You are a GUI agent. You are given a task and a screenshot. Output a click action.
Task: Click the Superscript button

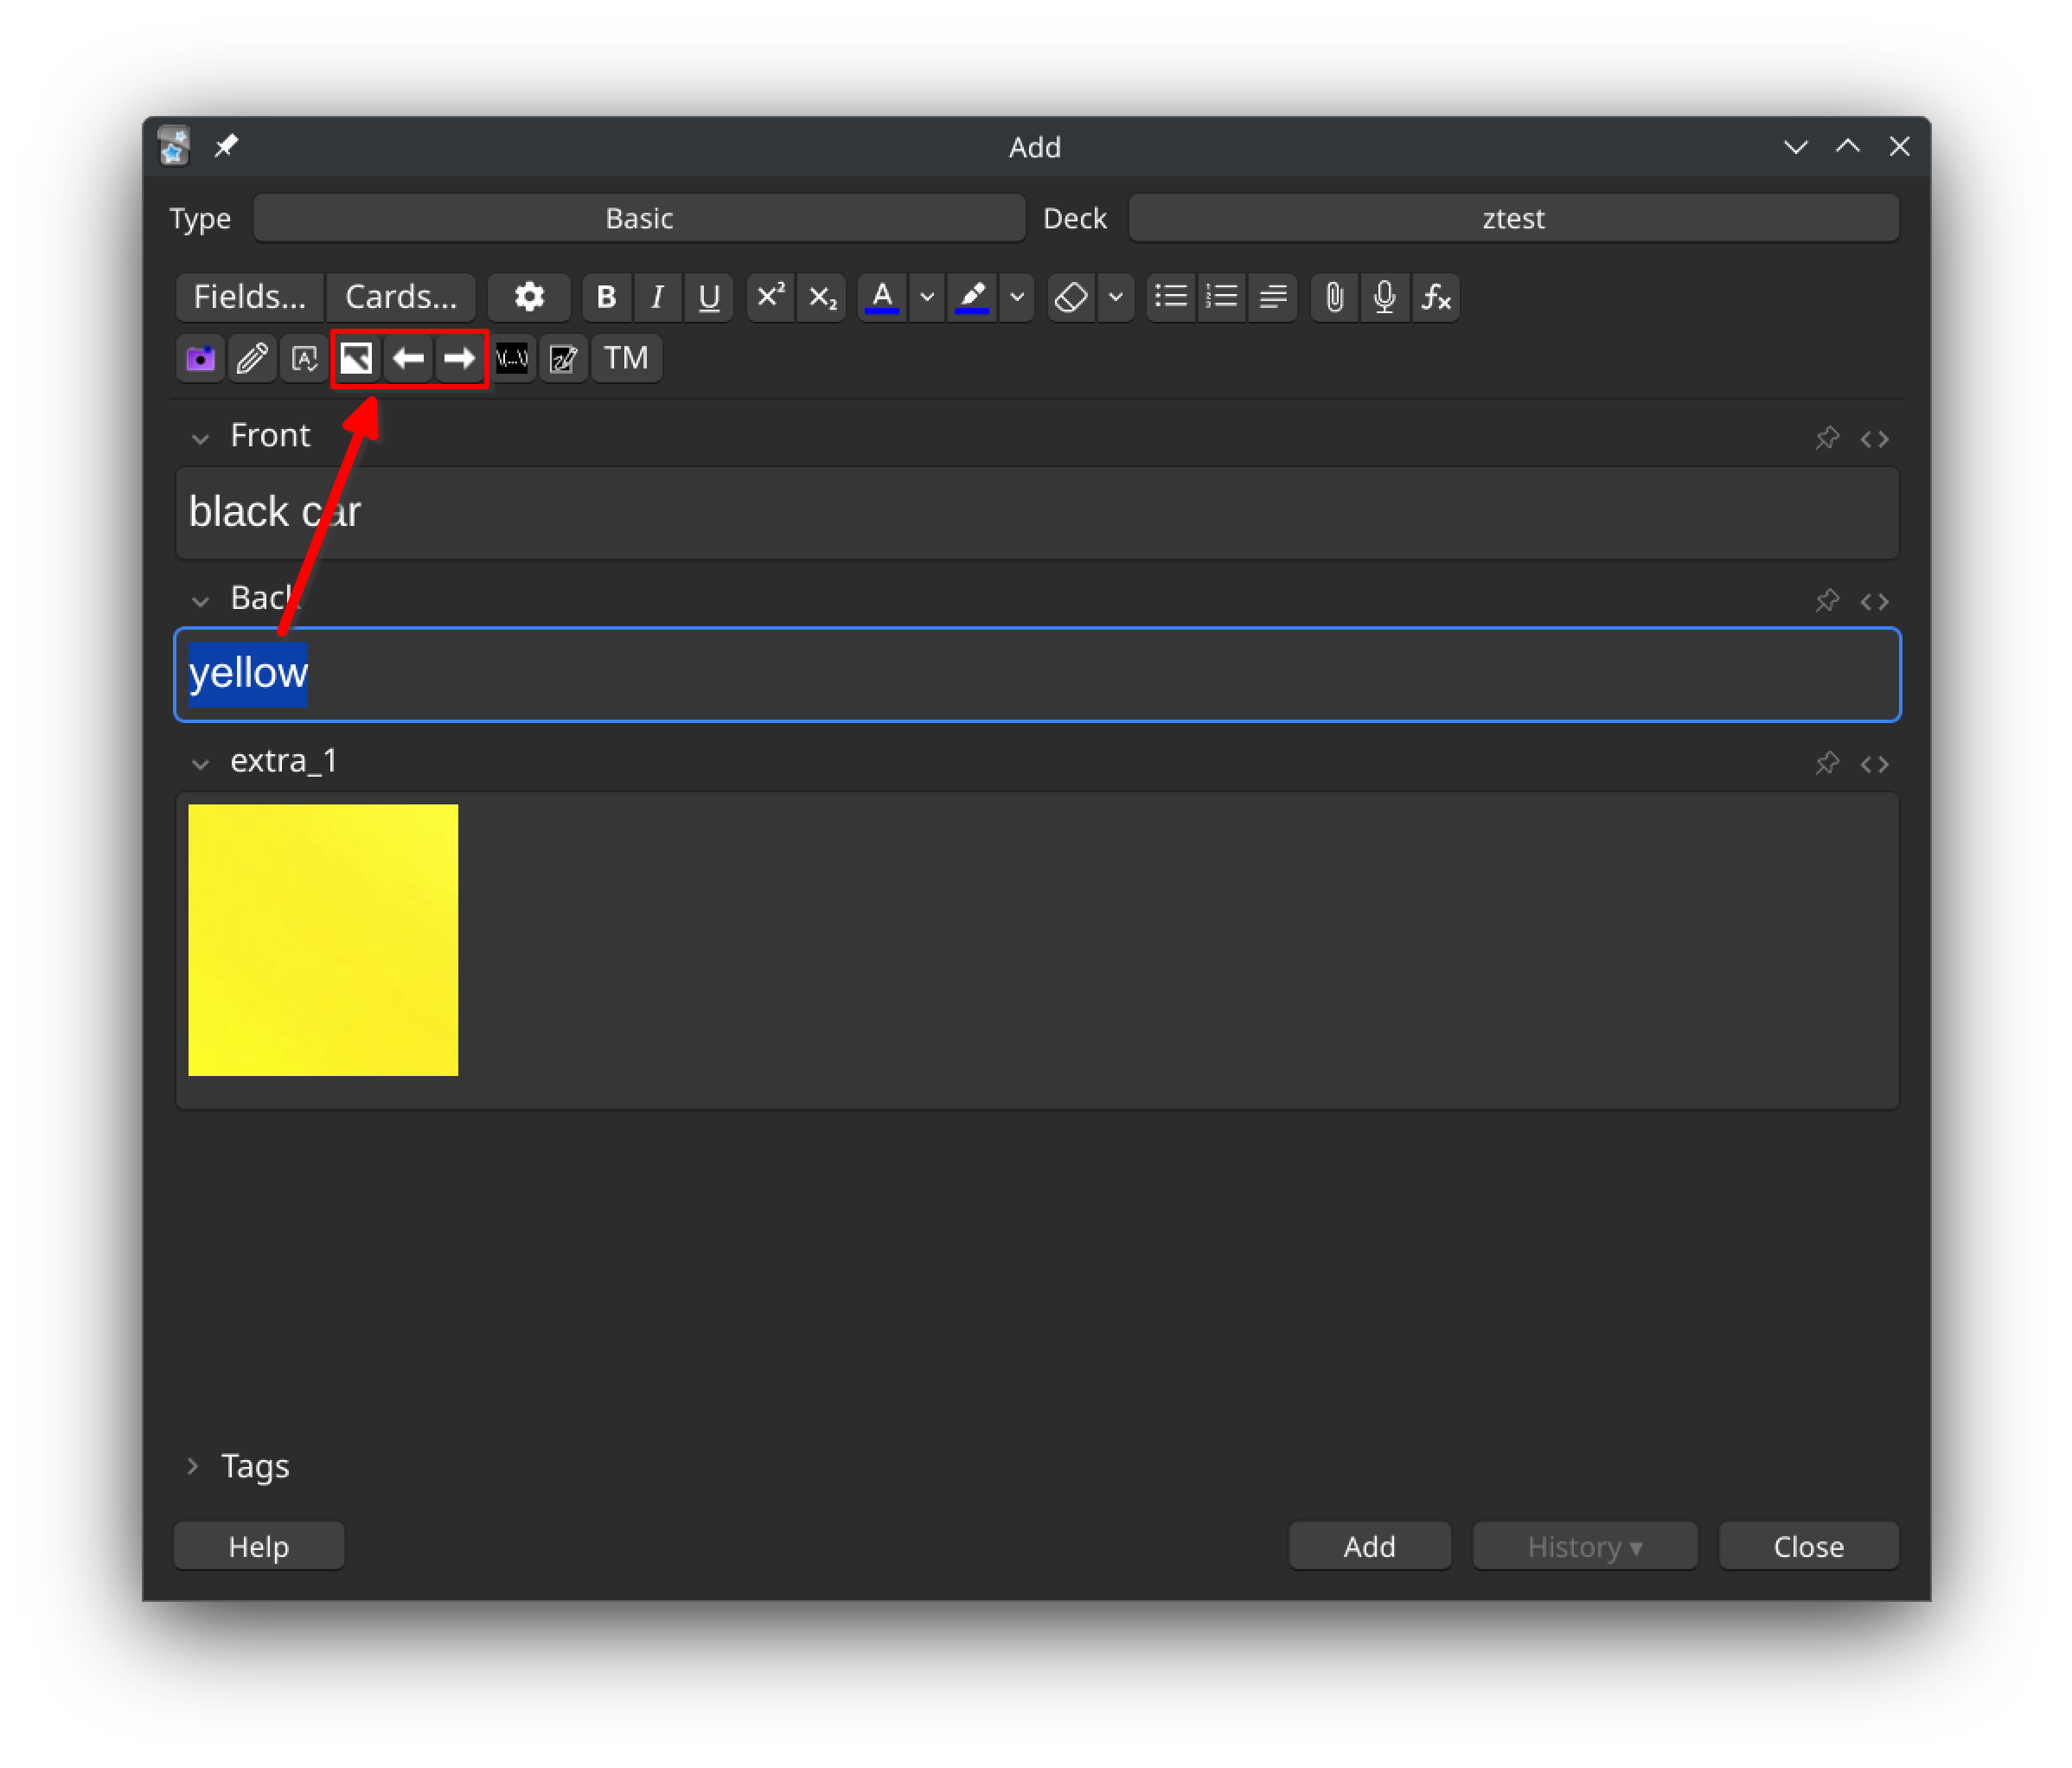[x=770, y=297]
